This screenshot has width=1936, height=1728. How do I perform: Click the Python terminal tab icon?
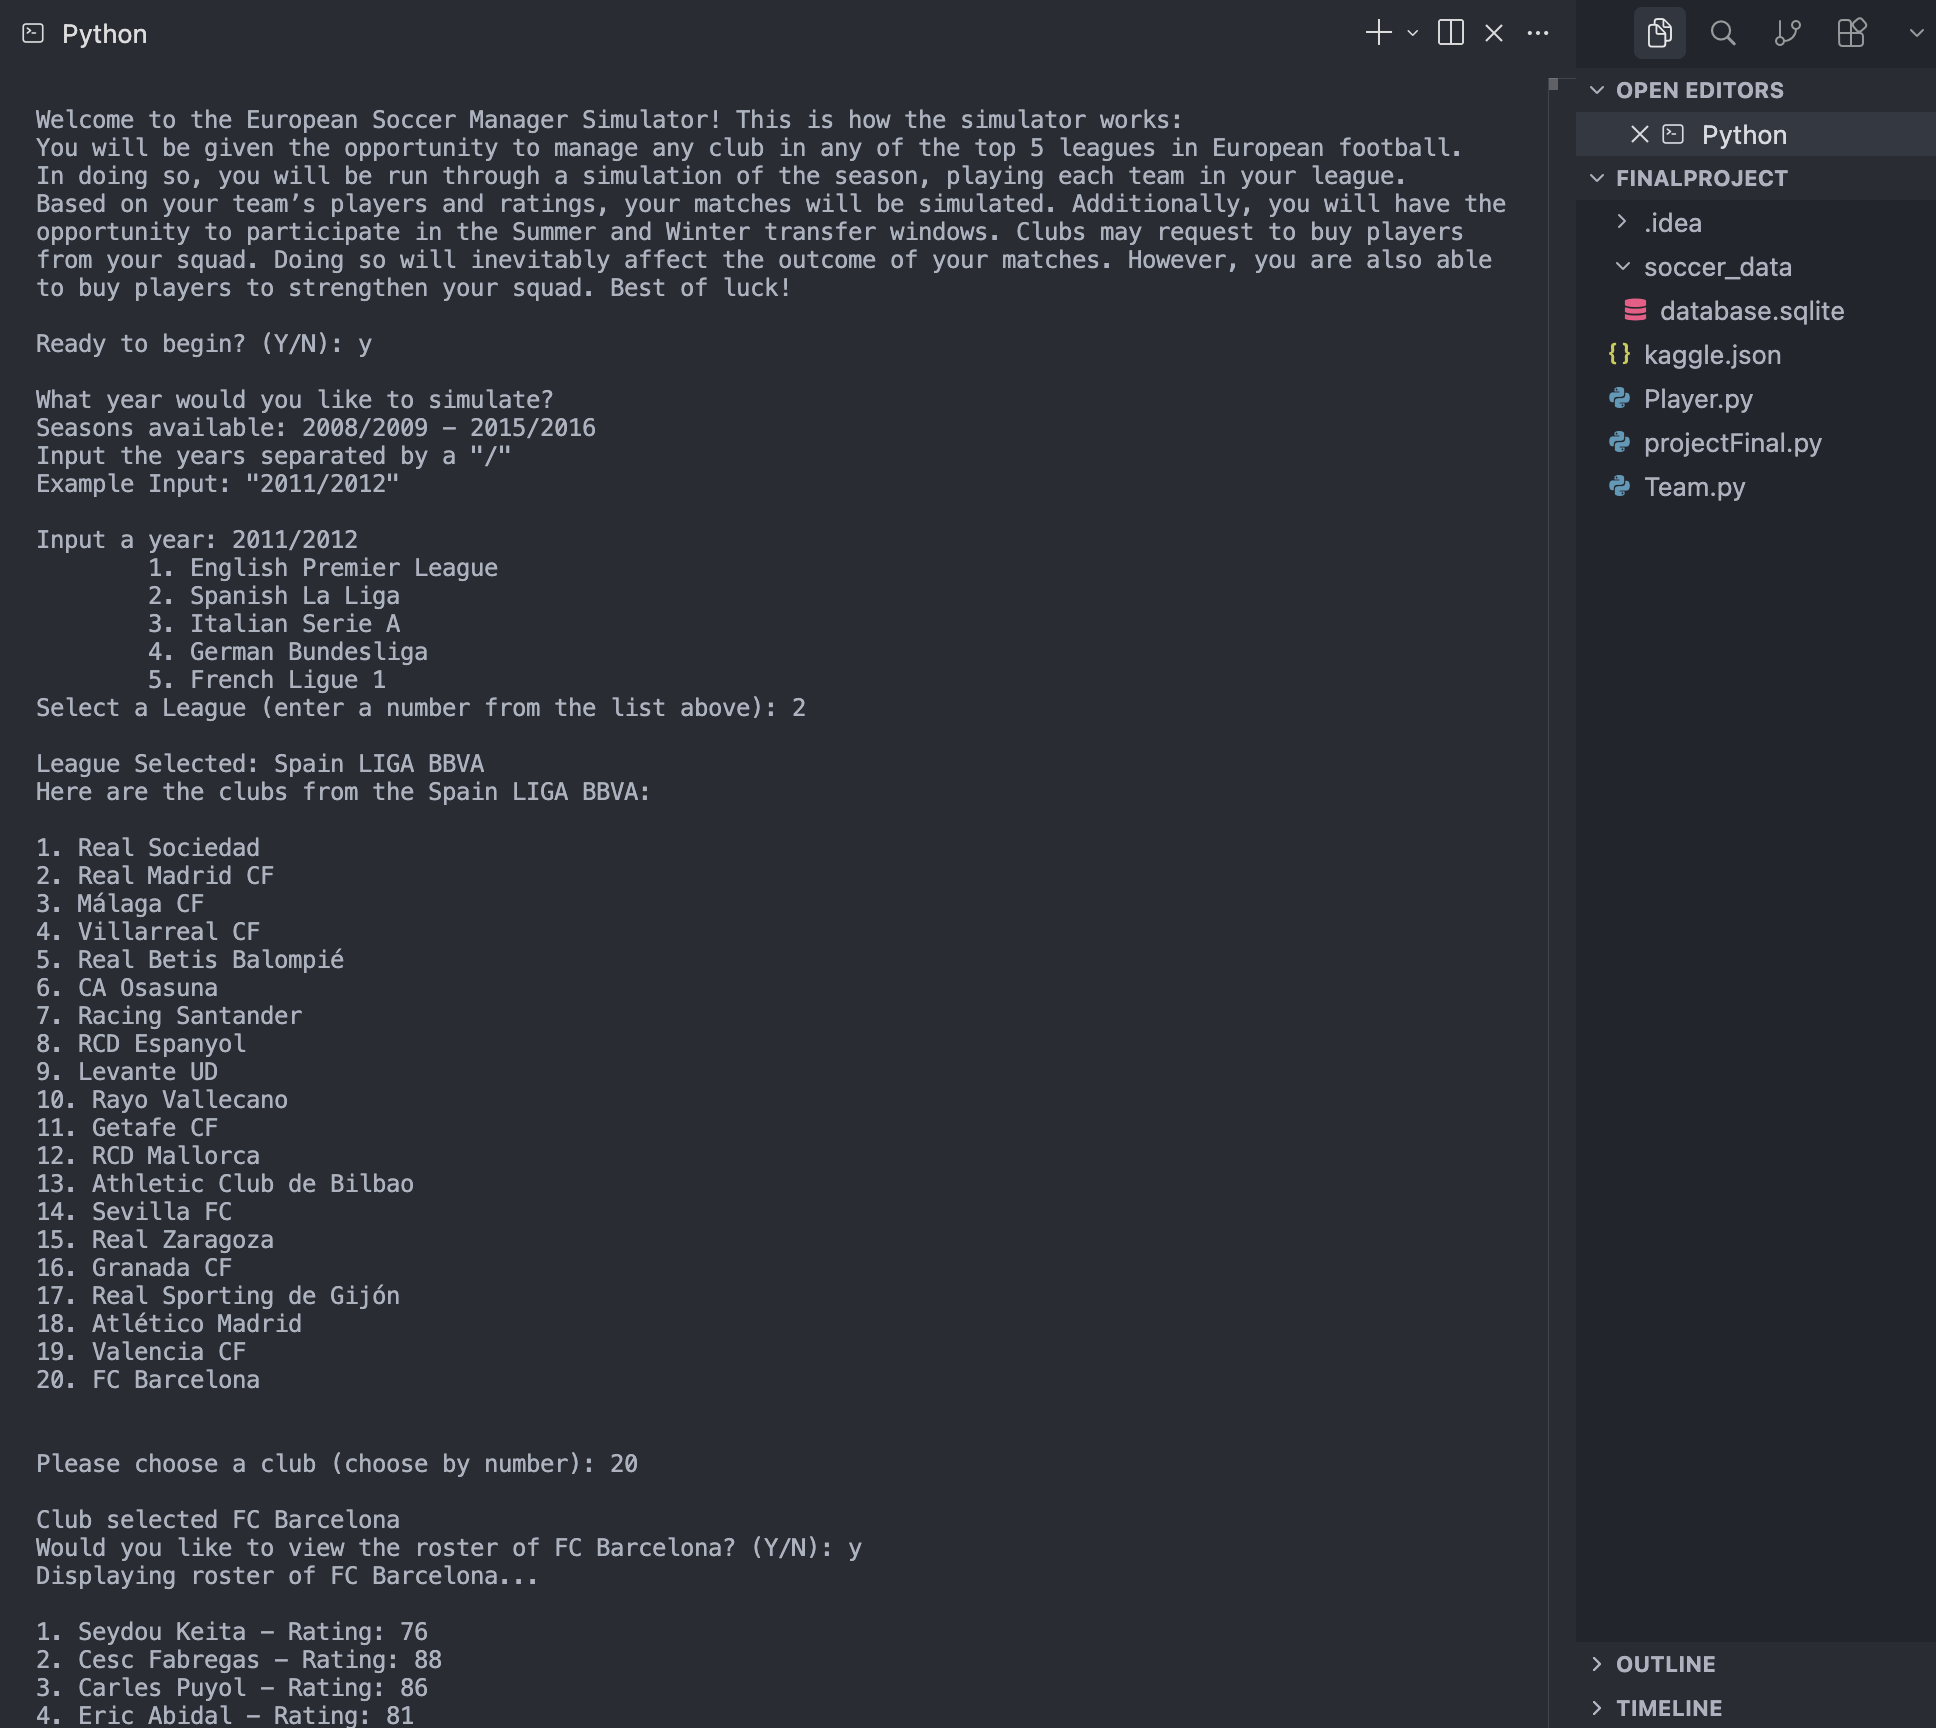33,34
